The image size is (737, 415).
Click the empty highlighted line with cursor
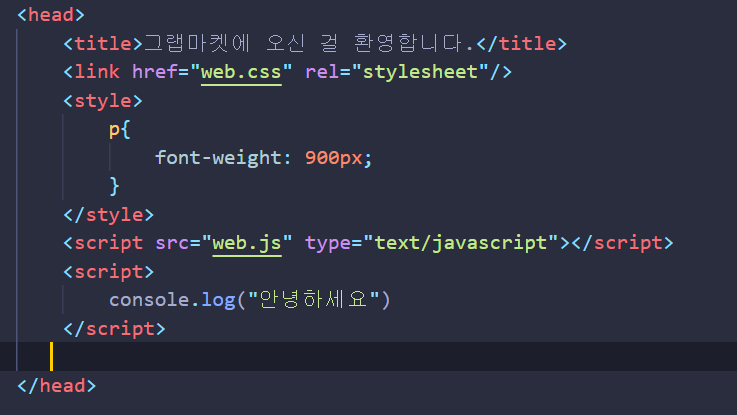click(368, 357)
